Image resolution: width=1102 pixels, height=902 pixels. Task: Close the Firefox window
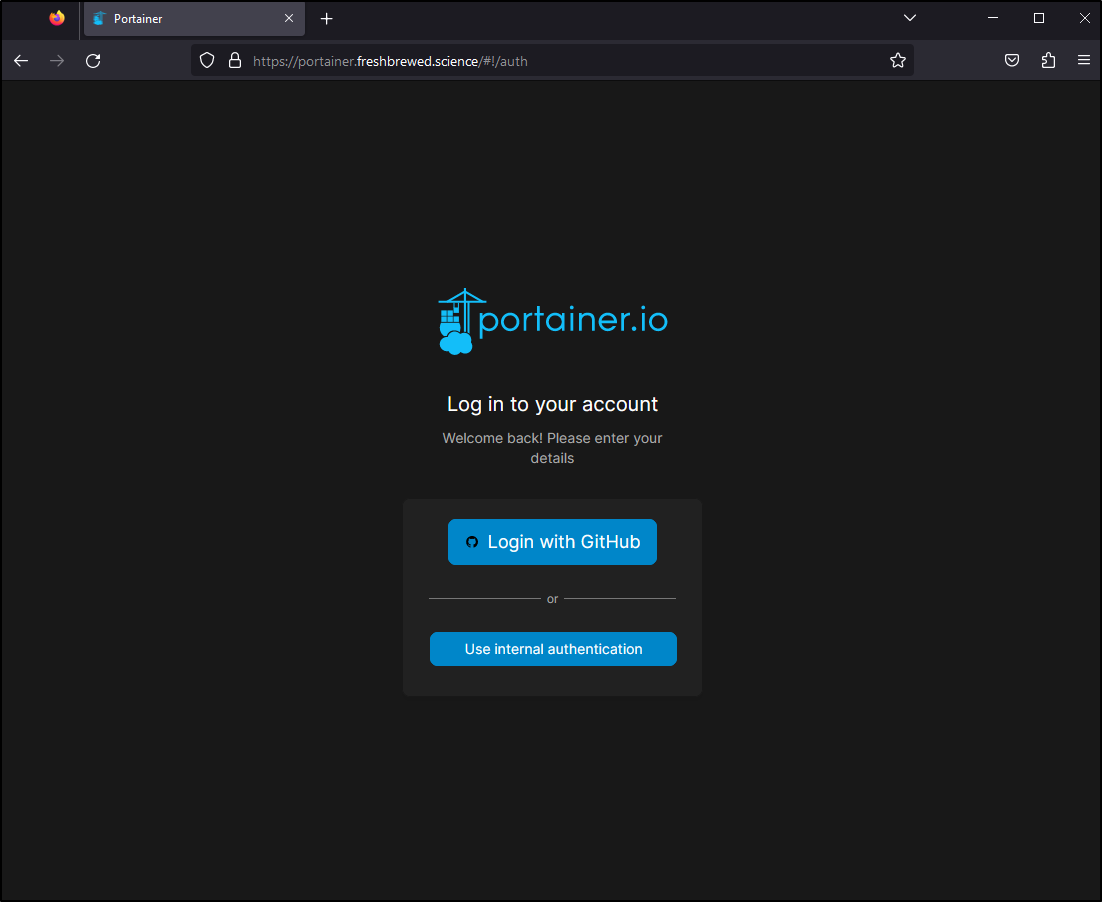[1084, 18]
